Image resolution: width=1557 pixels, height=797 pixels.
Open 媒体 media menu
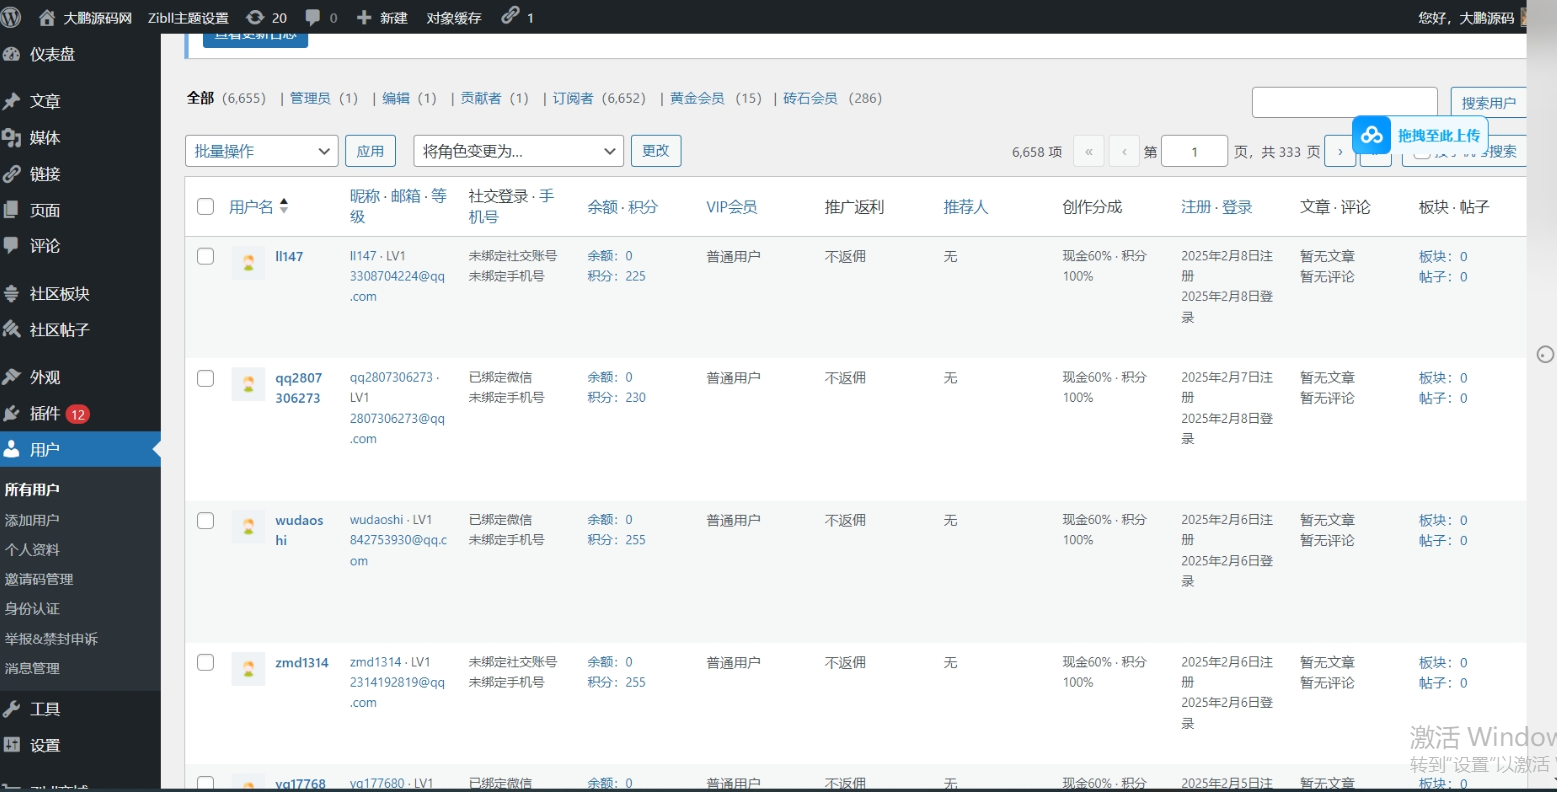click(80, 138)
